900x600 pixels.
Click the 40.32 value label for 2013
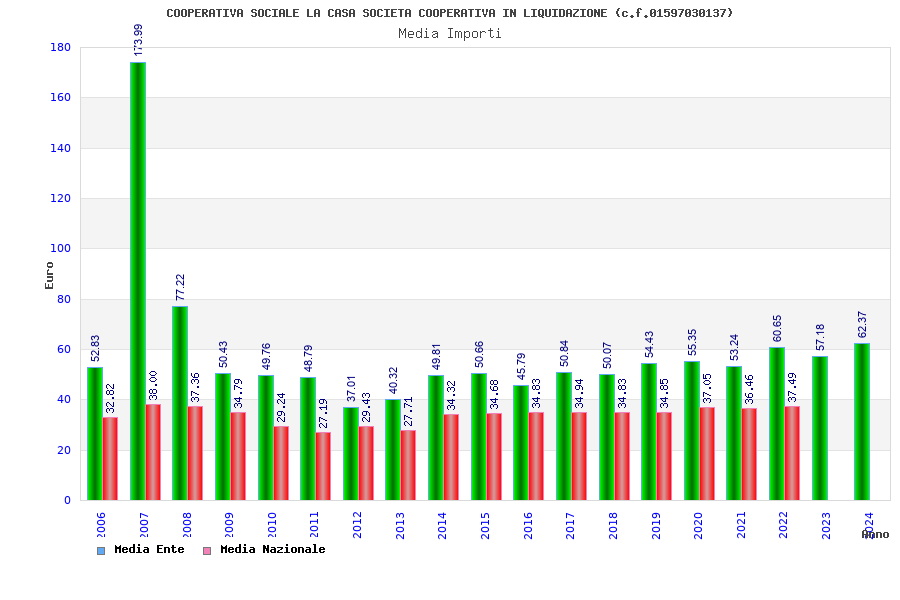(x=393, y=380)
